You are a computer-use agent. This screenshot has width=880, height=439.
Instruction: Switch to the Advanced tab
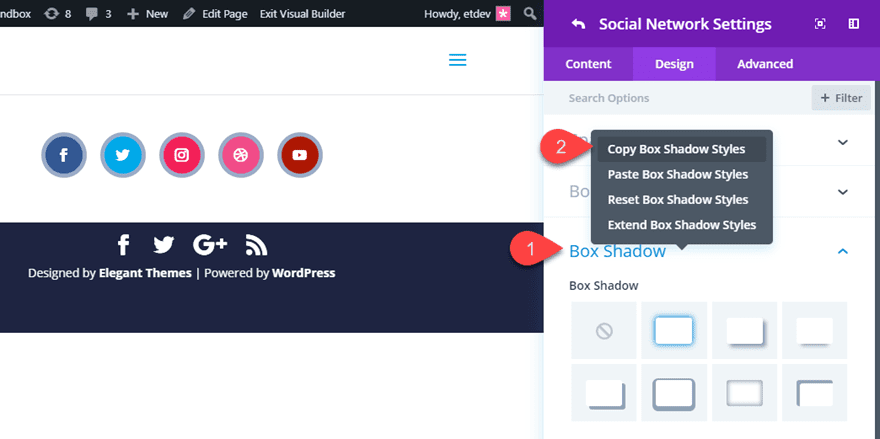pyautogui.click(x=765, y=64)
